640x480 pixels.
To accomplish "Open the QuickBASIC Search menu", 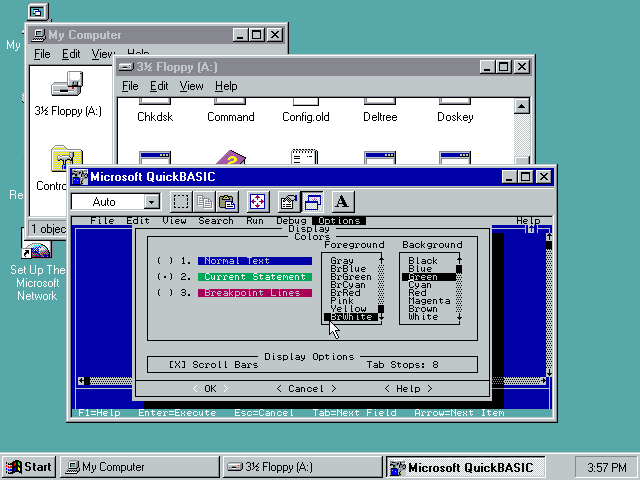I will [216, 221].
